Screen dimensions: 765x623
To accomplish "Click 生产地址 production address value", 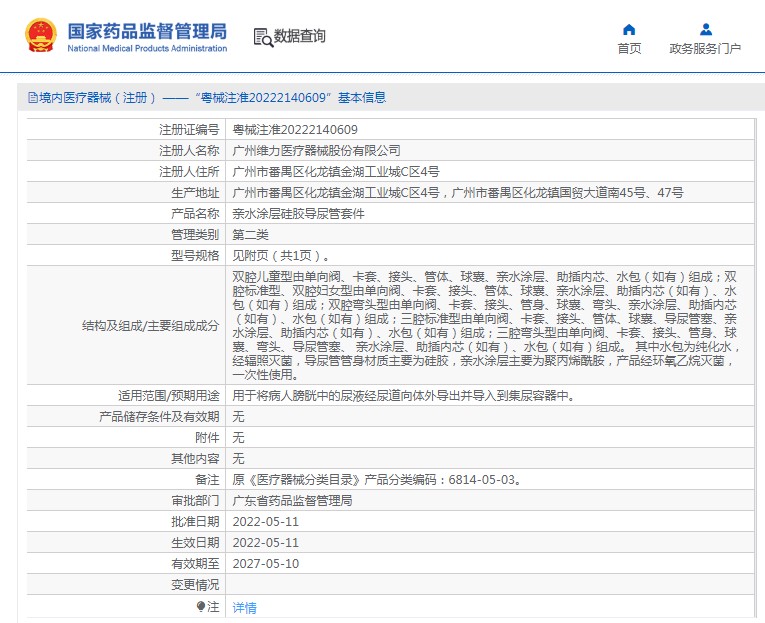I will [458, 193].
